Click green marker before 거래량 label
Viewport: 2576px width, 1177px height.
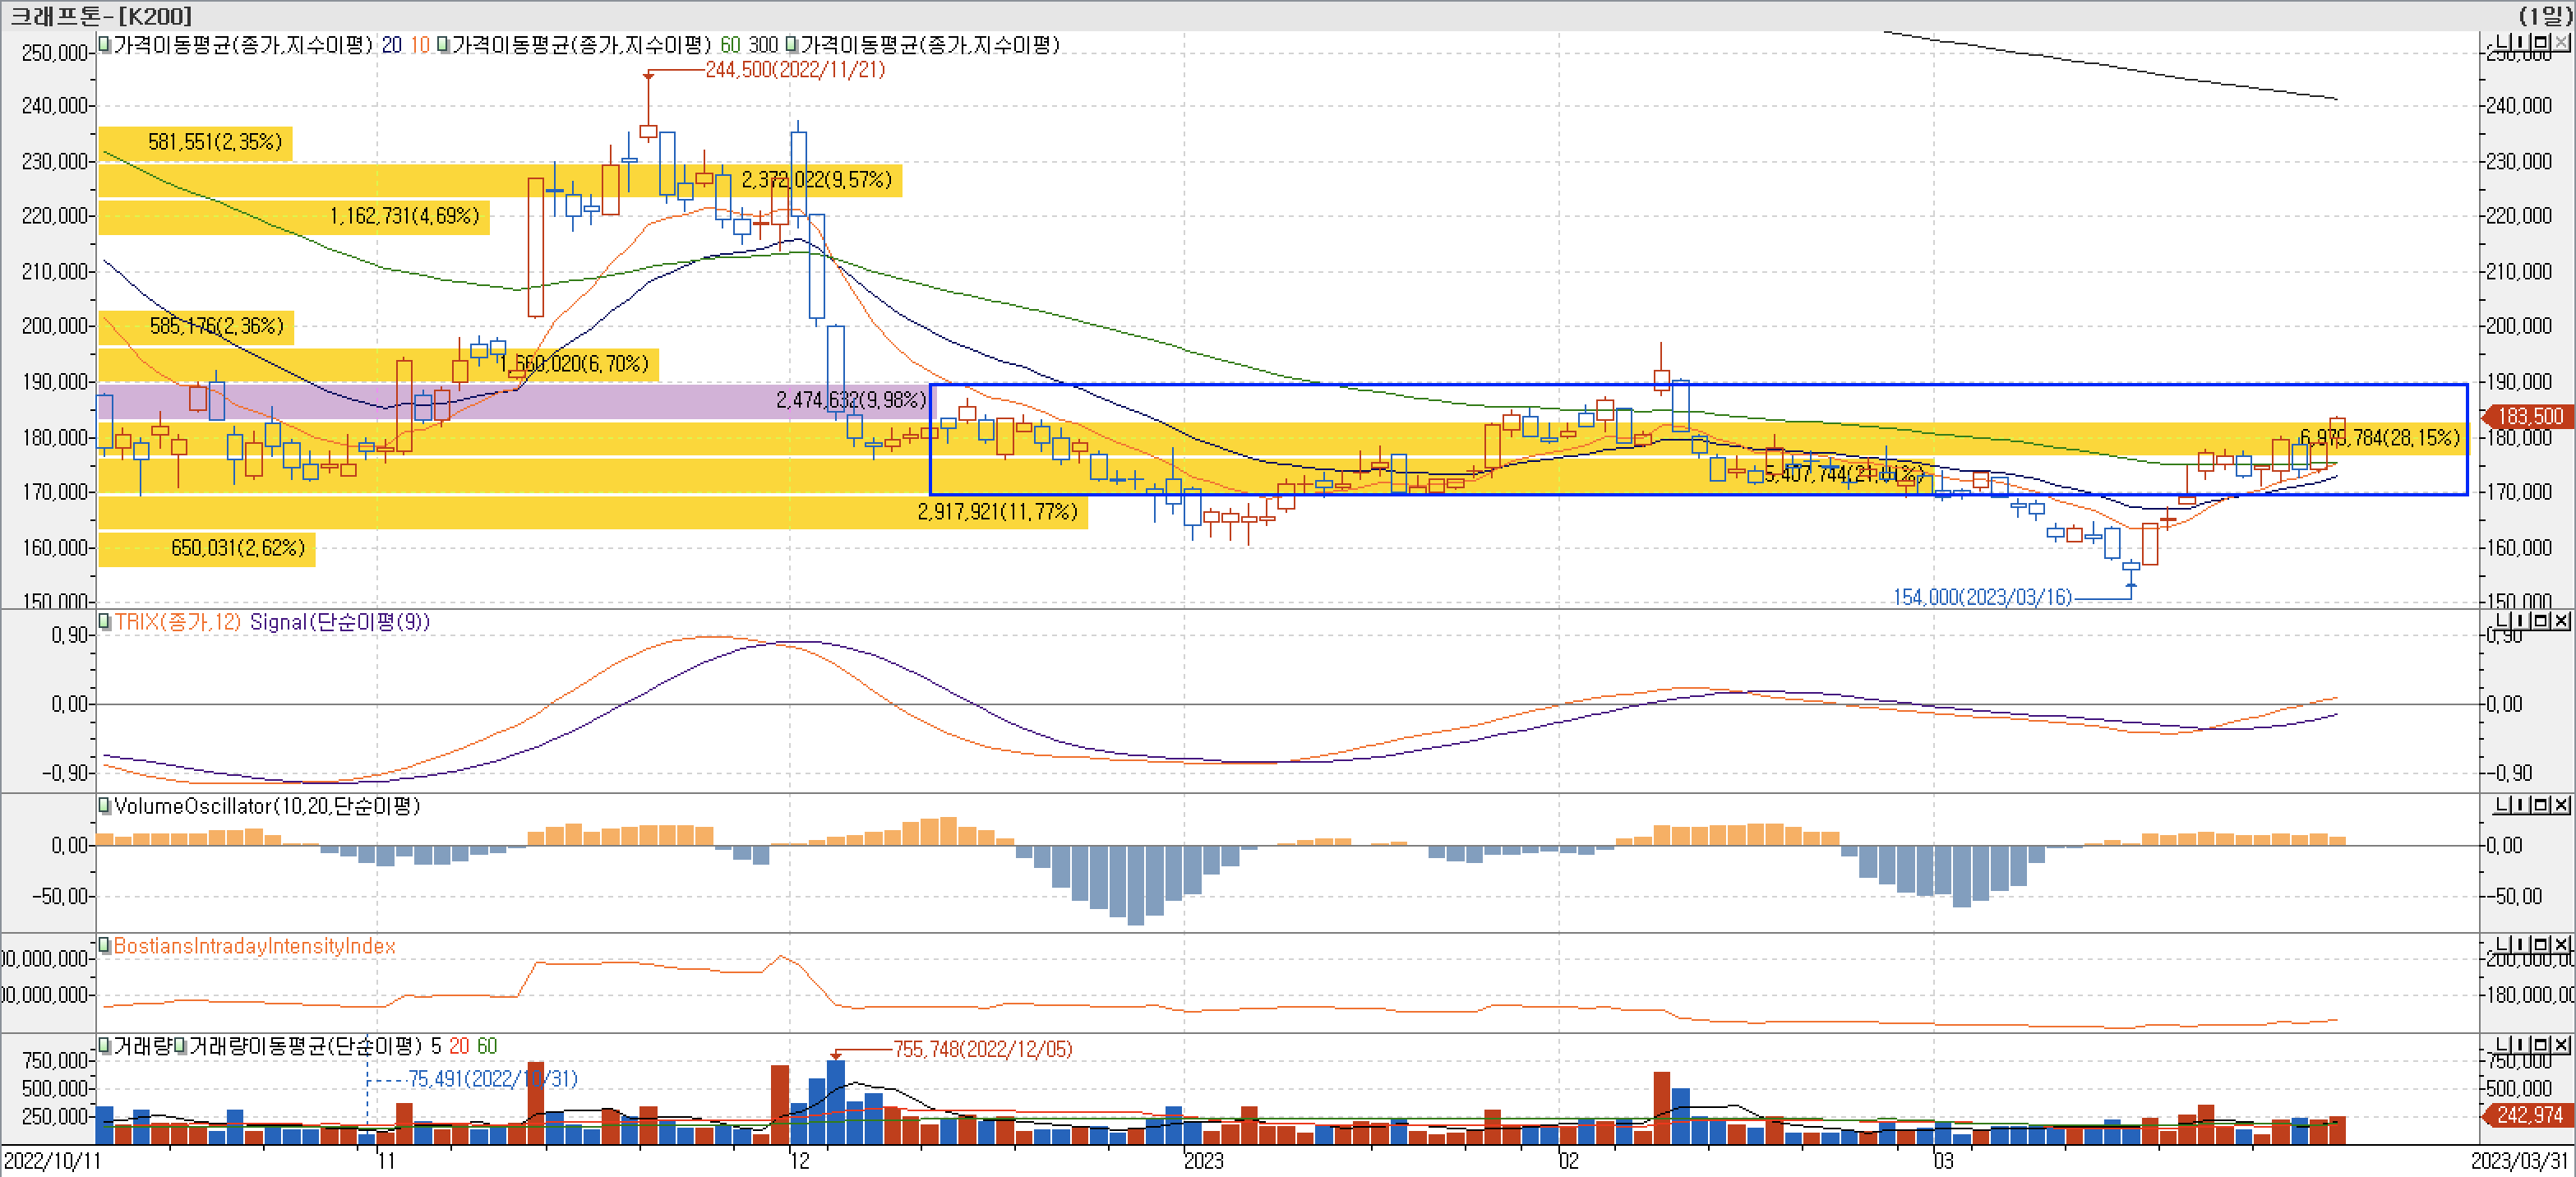(x=104, y=1045)
